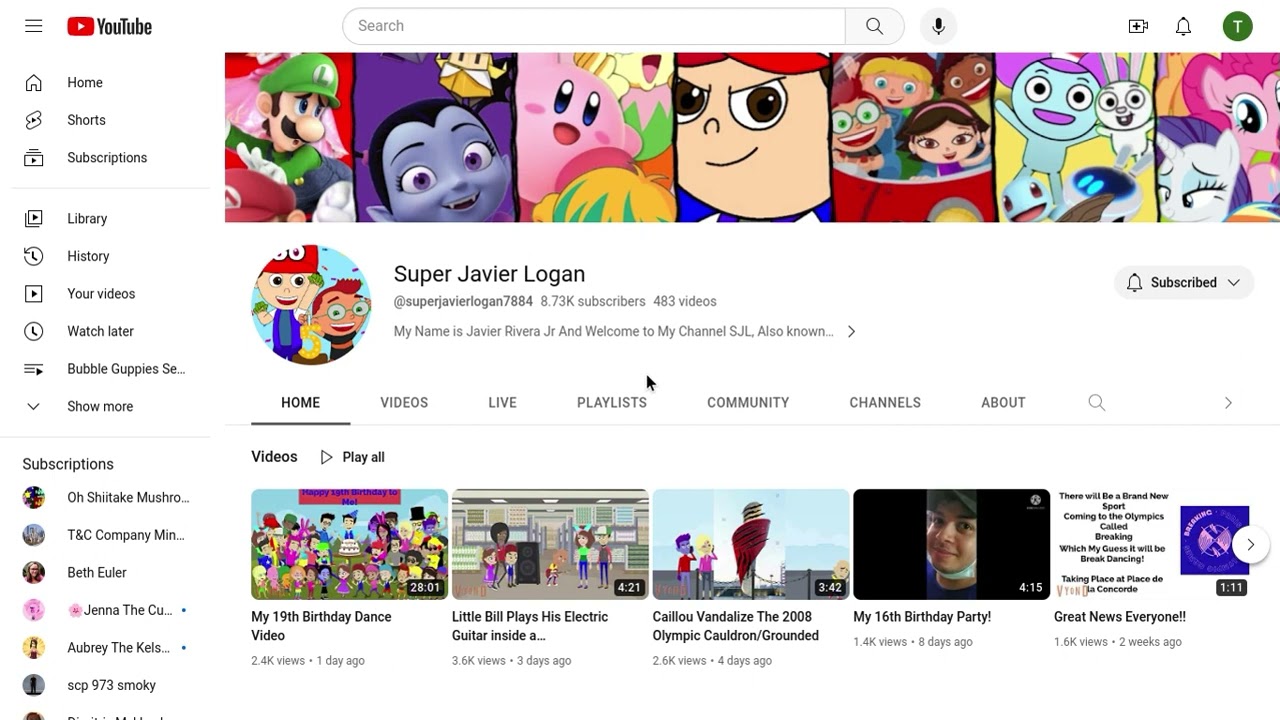Click the search magnifier button
The image size is (1280, 720).
click(x=875, y=26)
